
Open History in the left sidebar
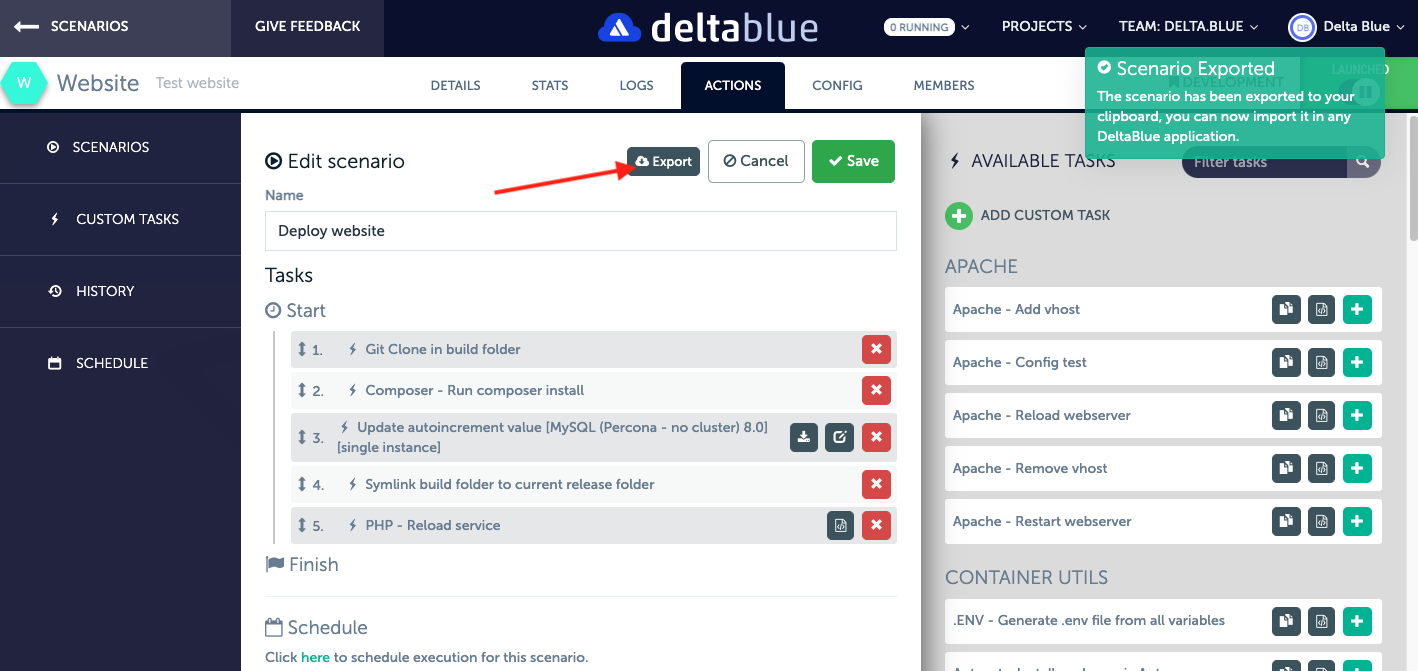(x=105, y=291)
